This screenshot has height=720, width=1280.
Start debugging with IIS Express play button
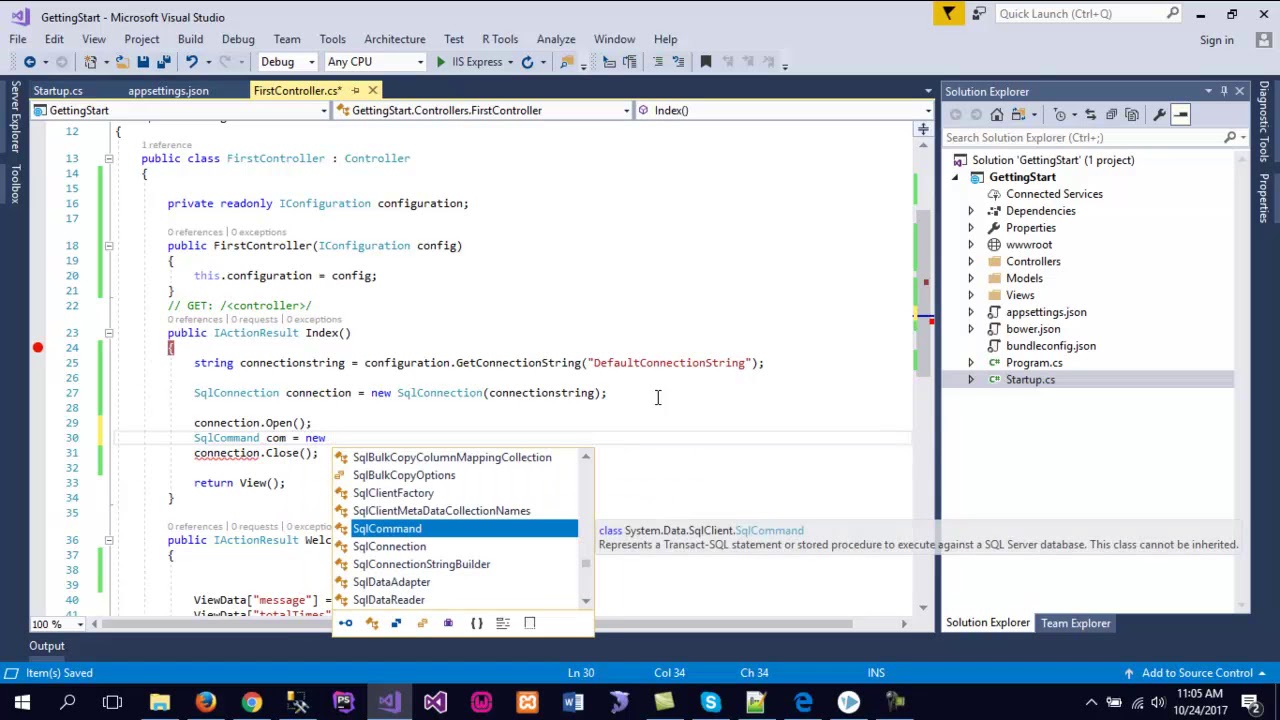(x=441, y=62)
